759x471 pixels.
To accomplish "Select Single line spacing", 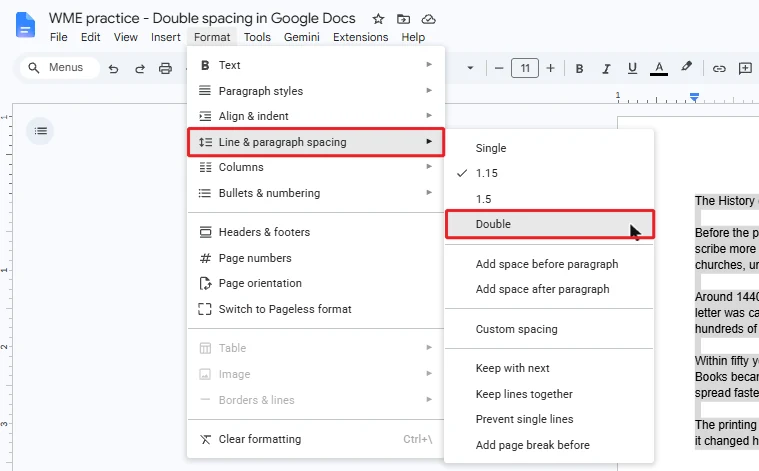I will click(x=549, y=148).
